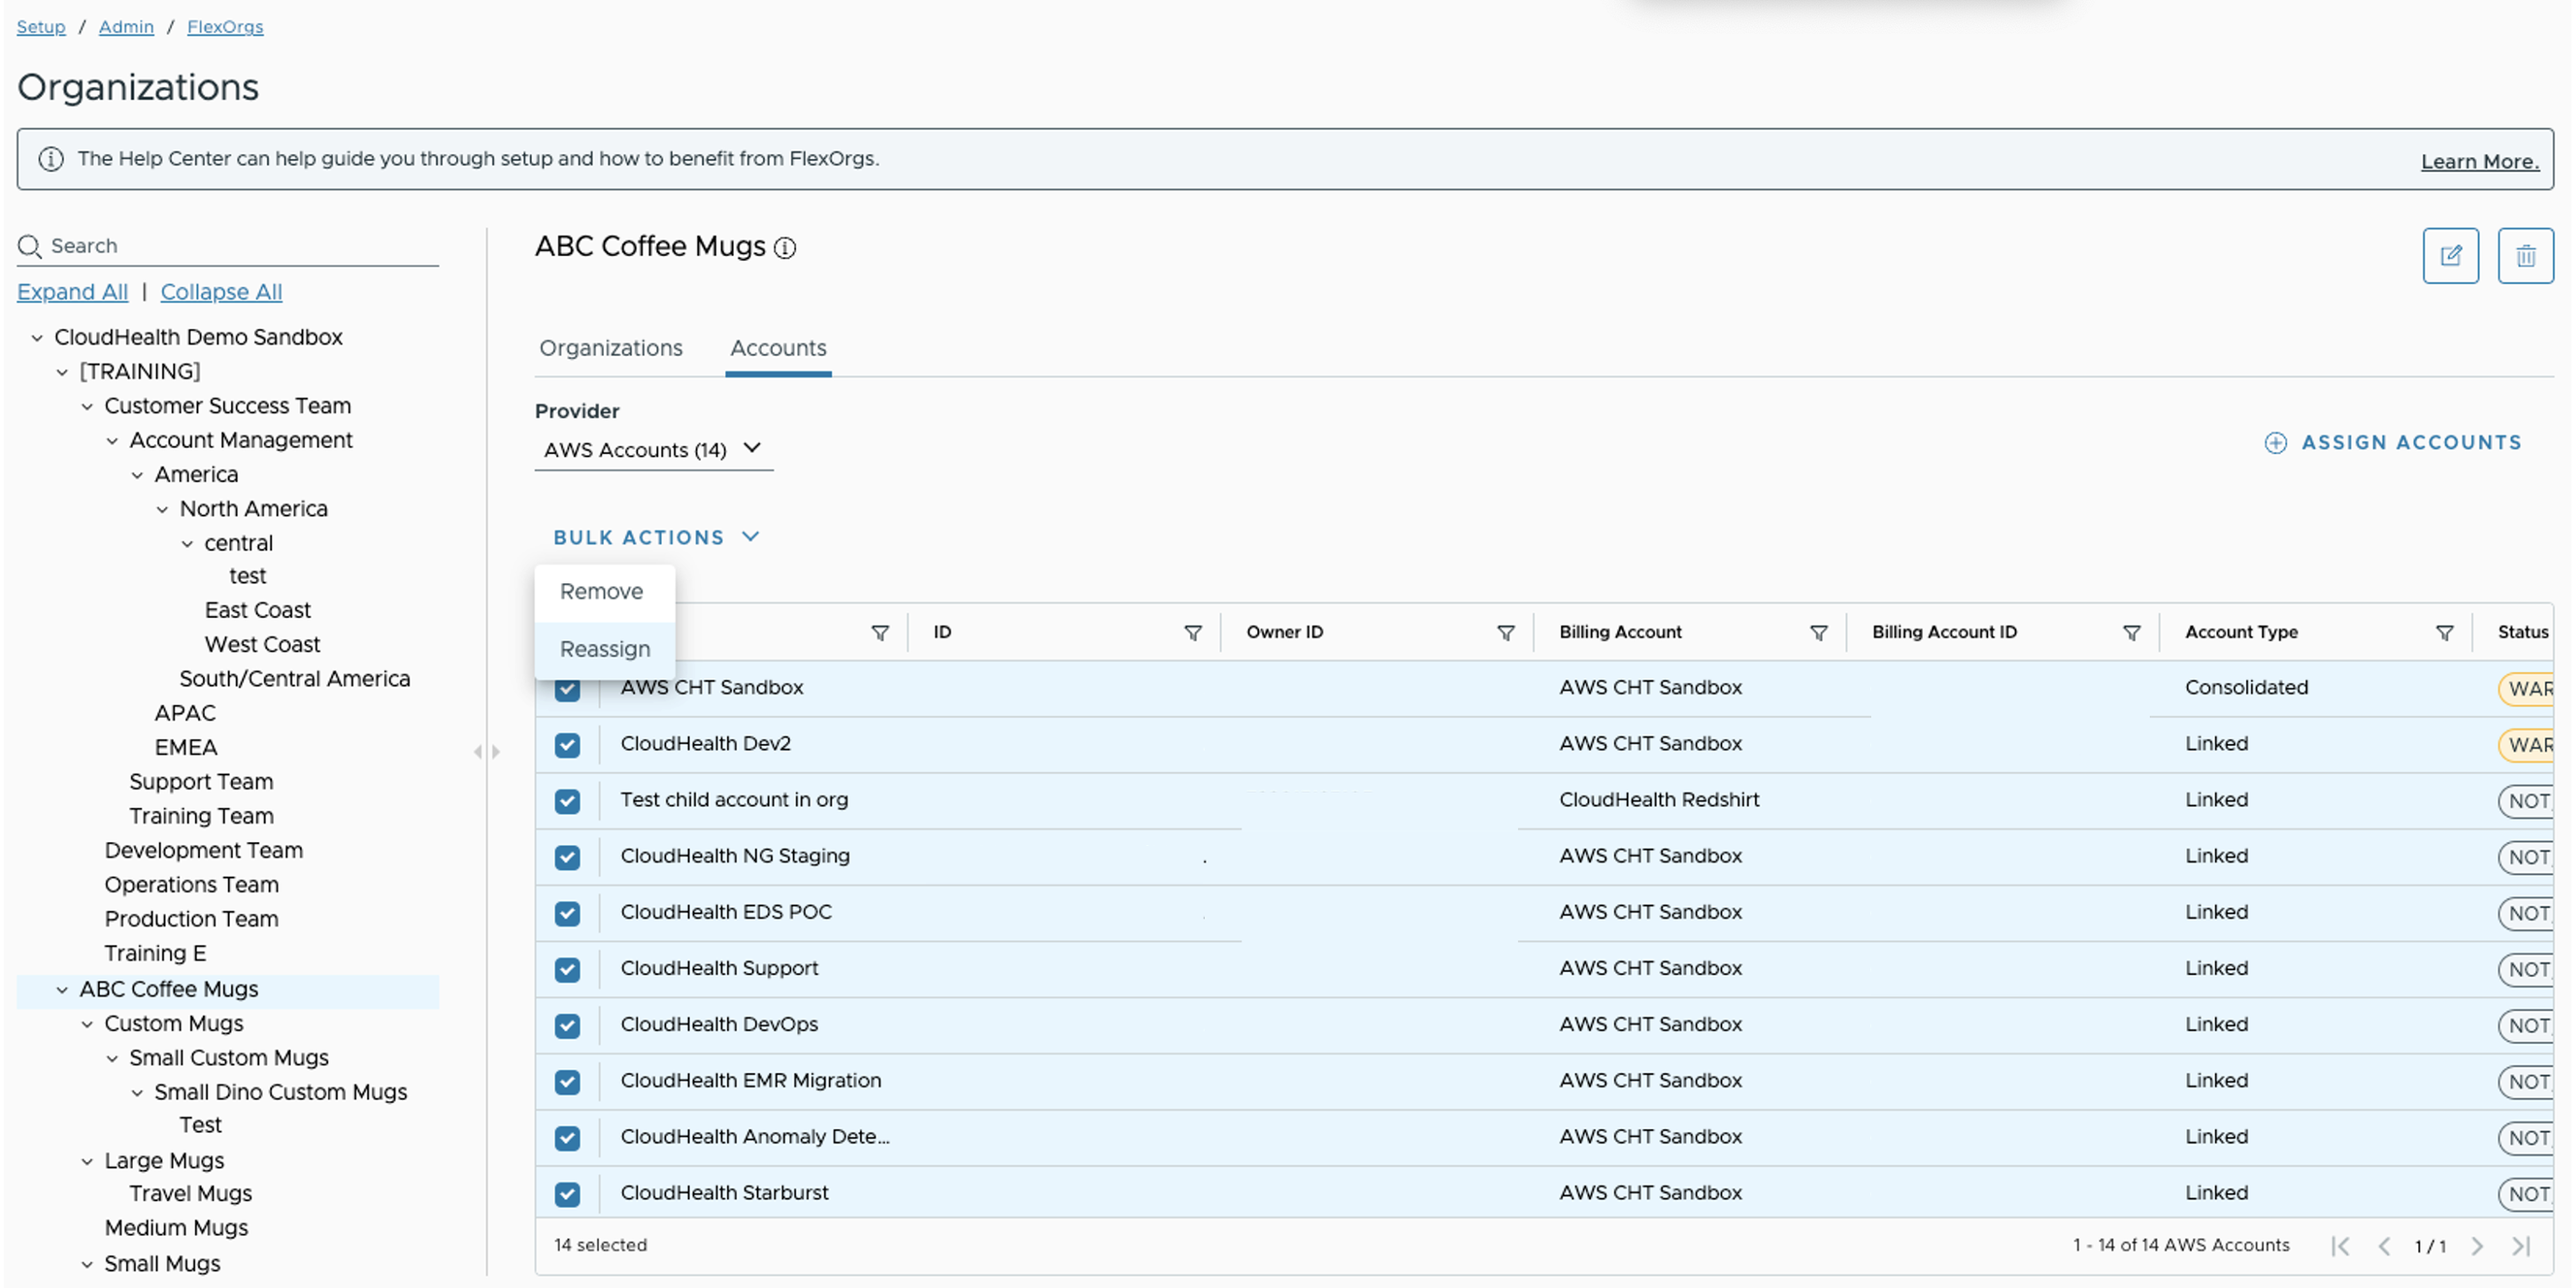The width and height of the screenshot is (2576, 1288).
Task: Click the delete organization trash icon
Action: [2525, 256]
